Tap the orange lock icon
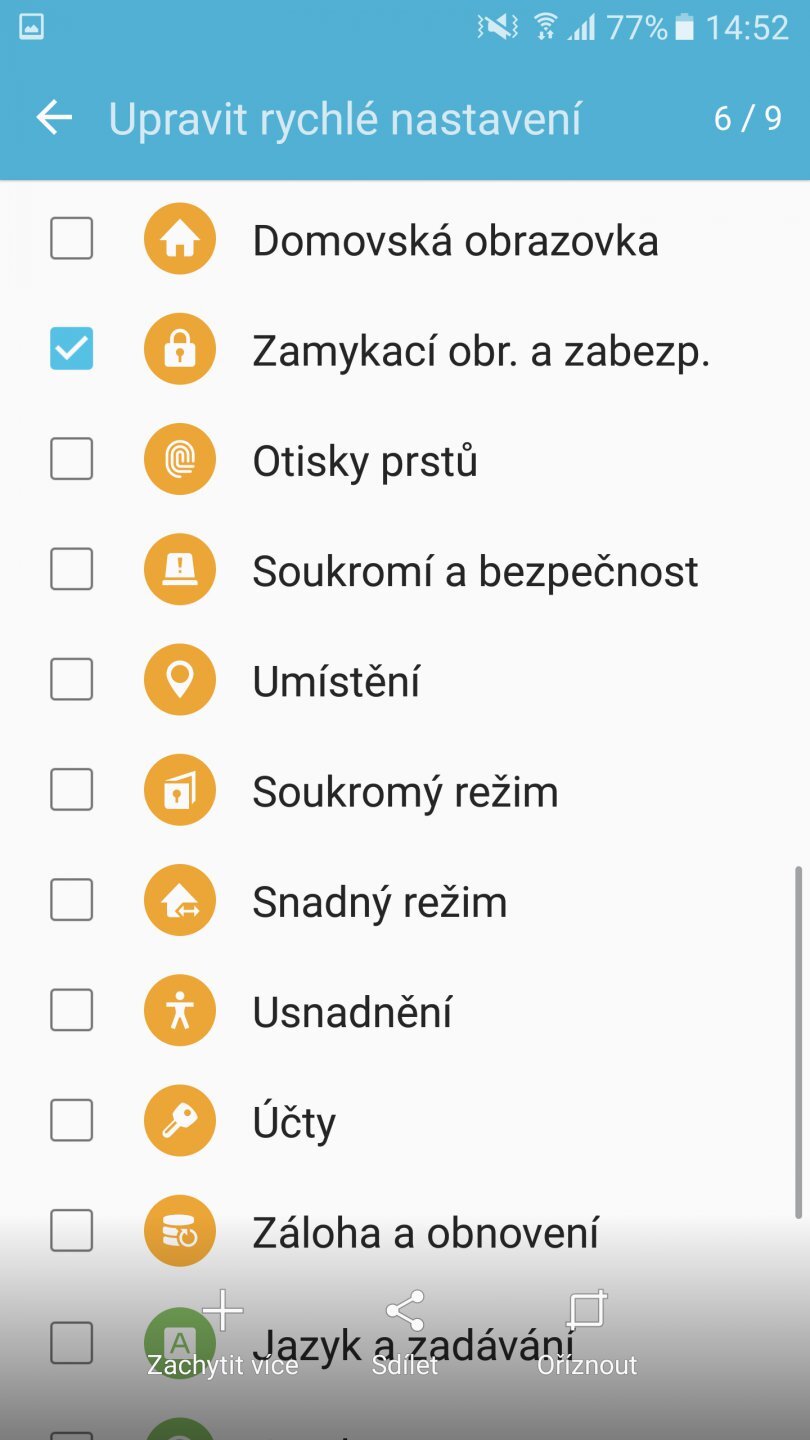Image resolution: width=810 pixels, height=1440 pixels. [x=180, y=349]
